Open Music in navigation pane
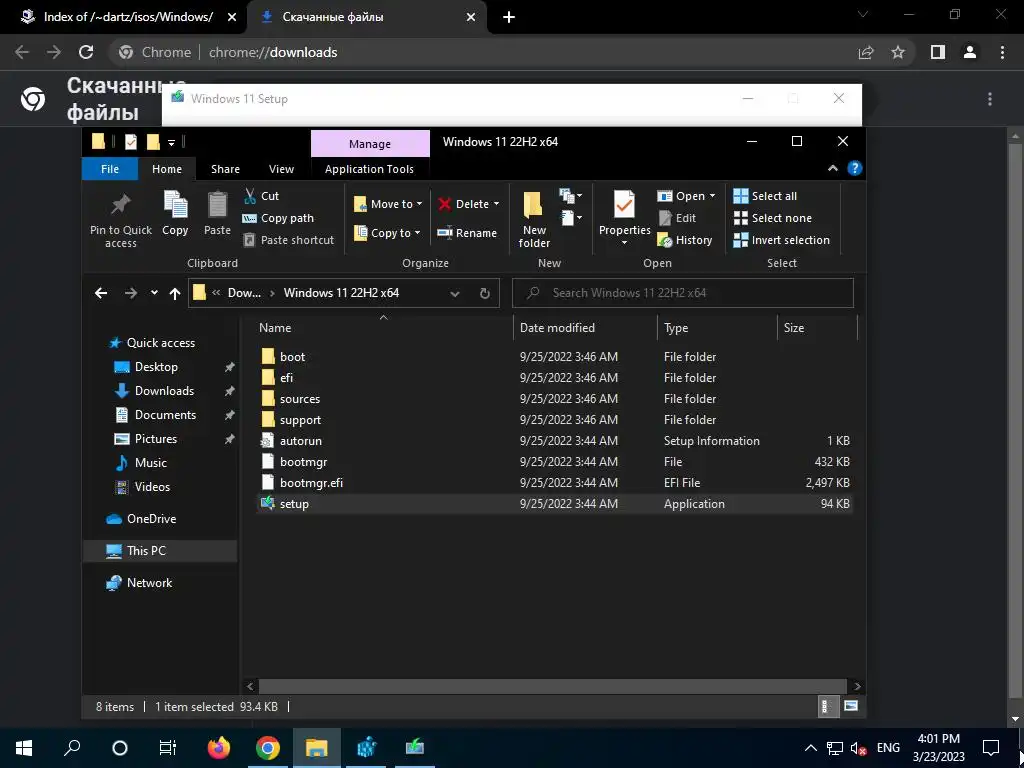Screen dimensions: 1024x768 click(x=150, y=462)
